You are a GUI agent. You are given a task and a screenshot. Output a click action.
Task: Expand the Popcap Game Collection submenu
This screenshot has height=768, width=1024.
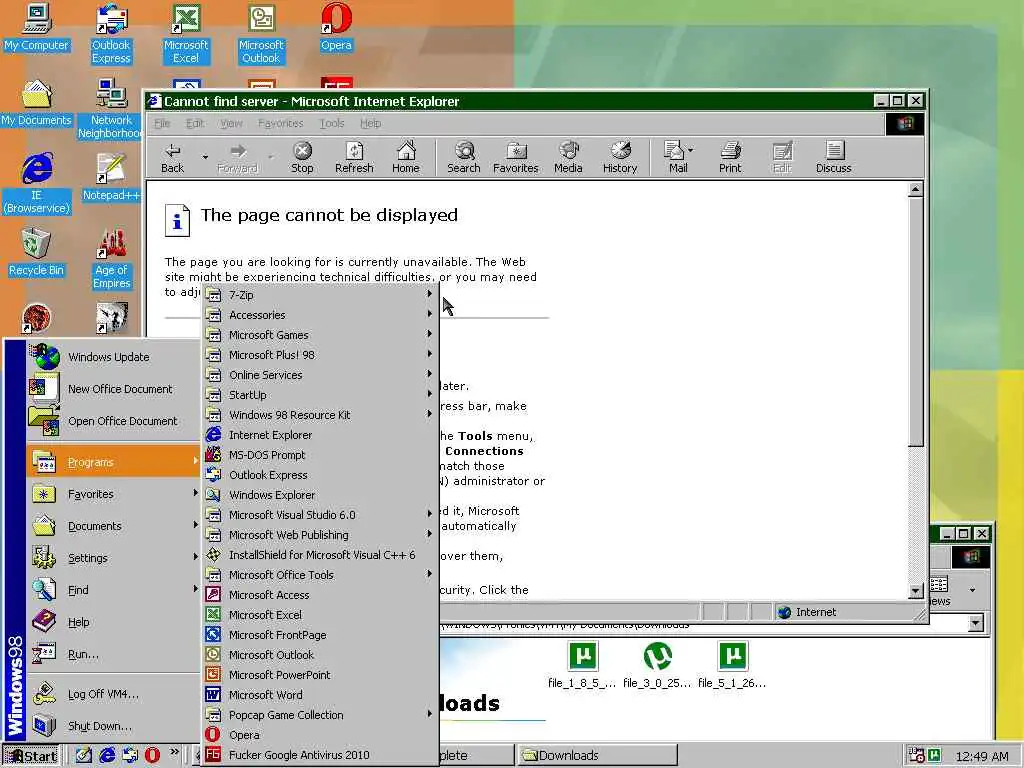(x=320, y=714)
